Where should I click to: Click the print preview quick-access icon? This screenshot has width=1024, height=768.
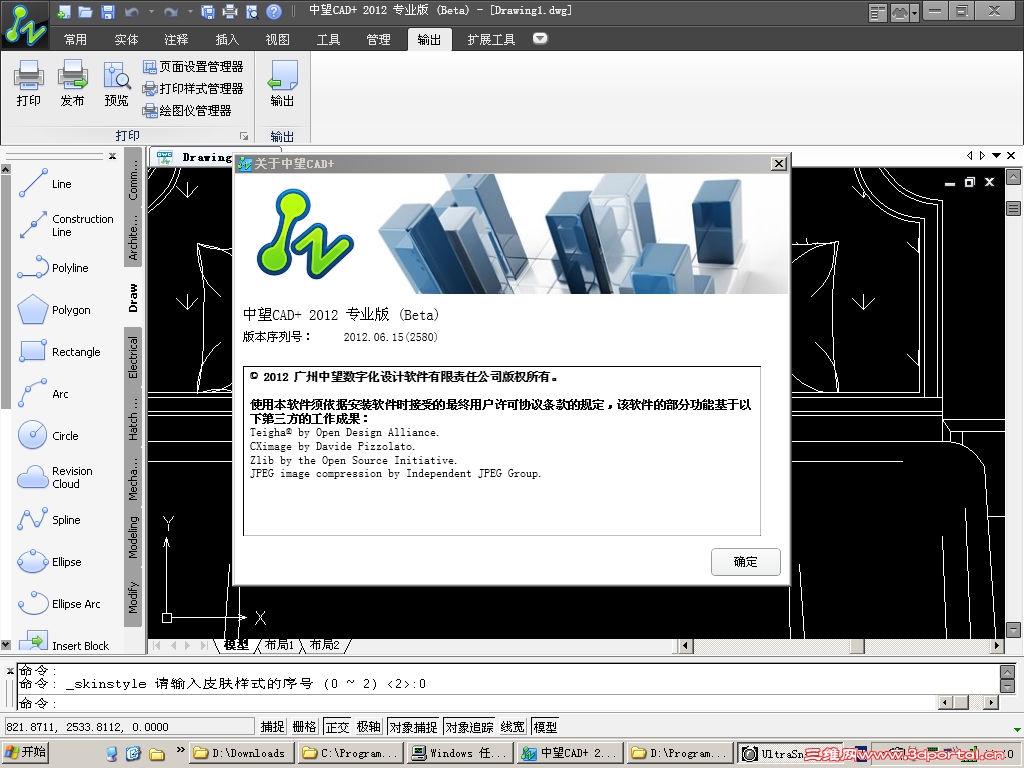click(x=251, y=11)
